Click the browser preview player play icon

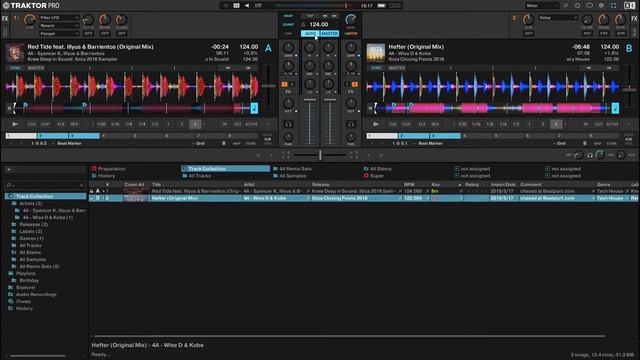click(x=9, y=169)
